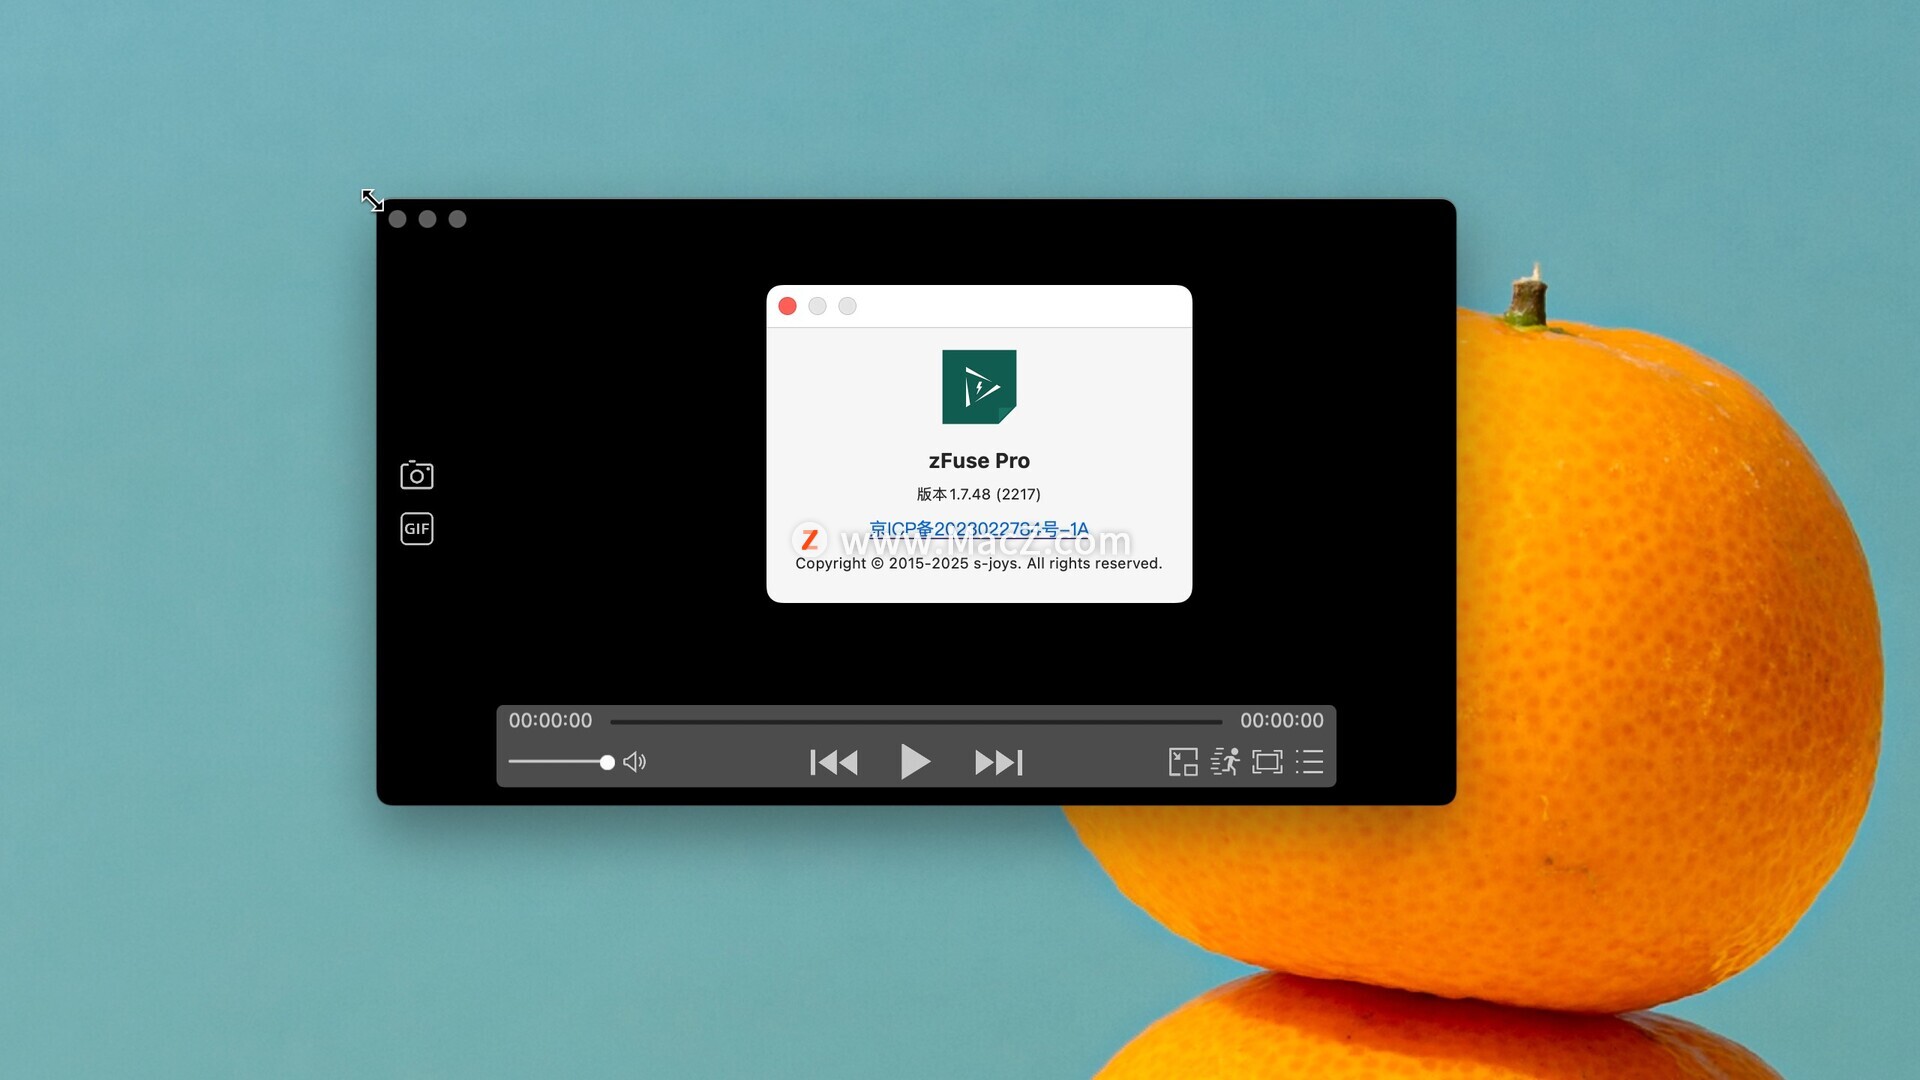Click the elapsed time 00:00:00 on the left
This screenshot has width=1920, height=1080.
pos(550,720)
